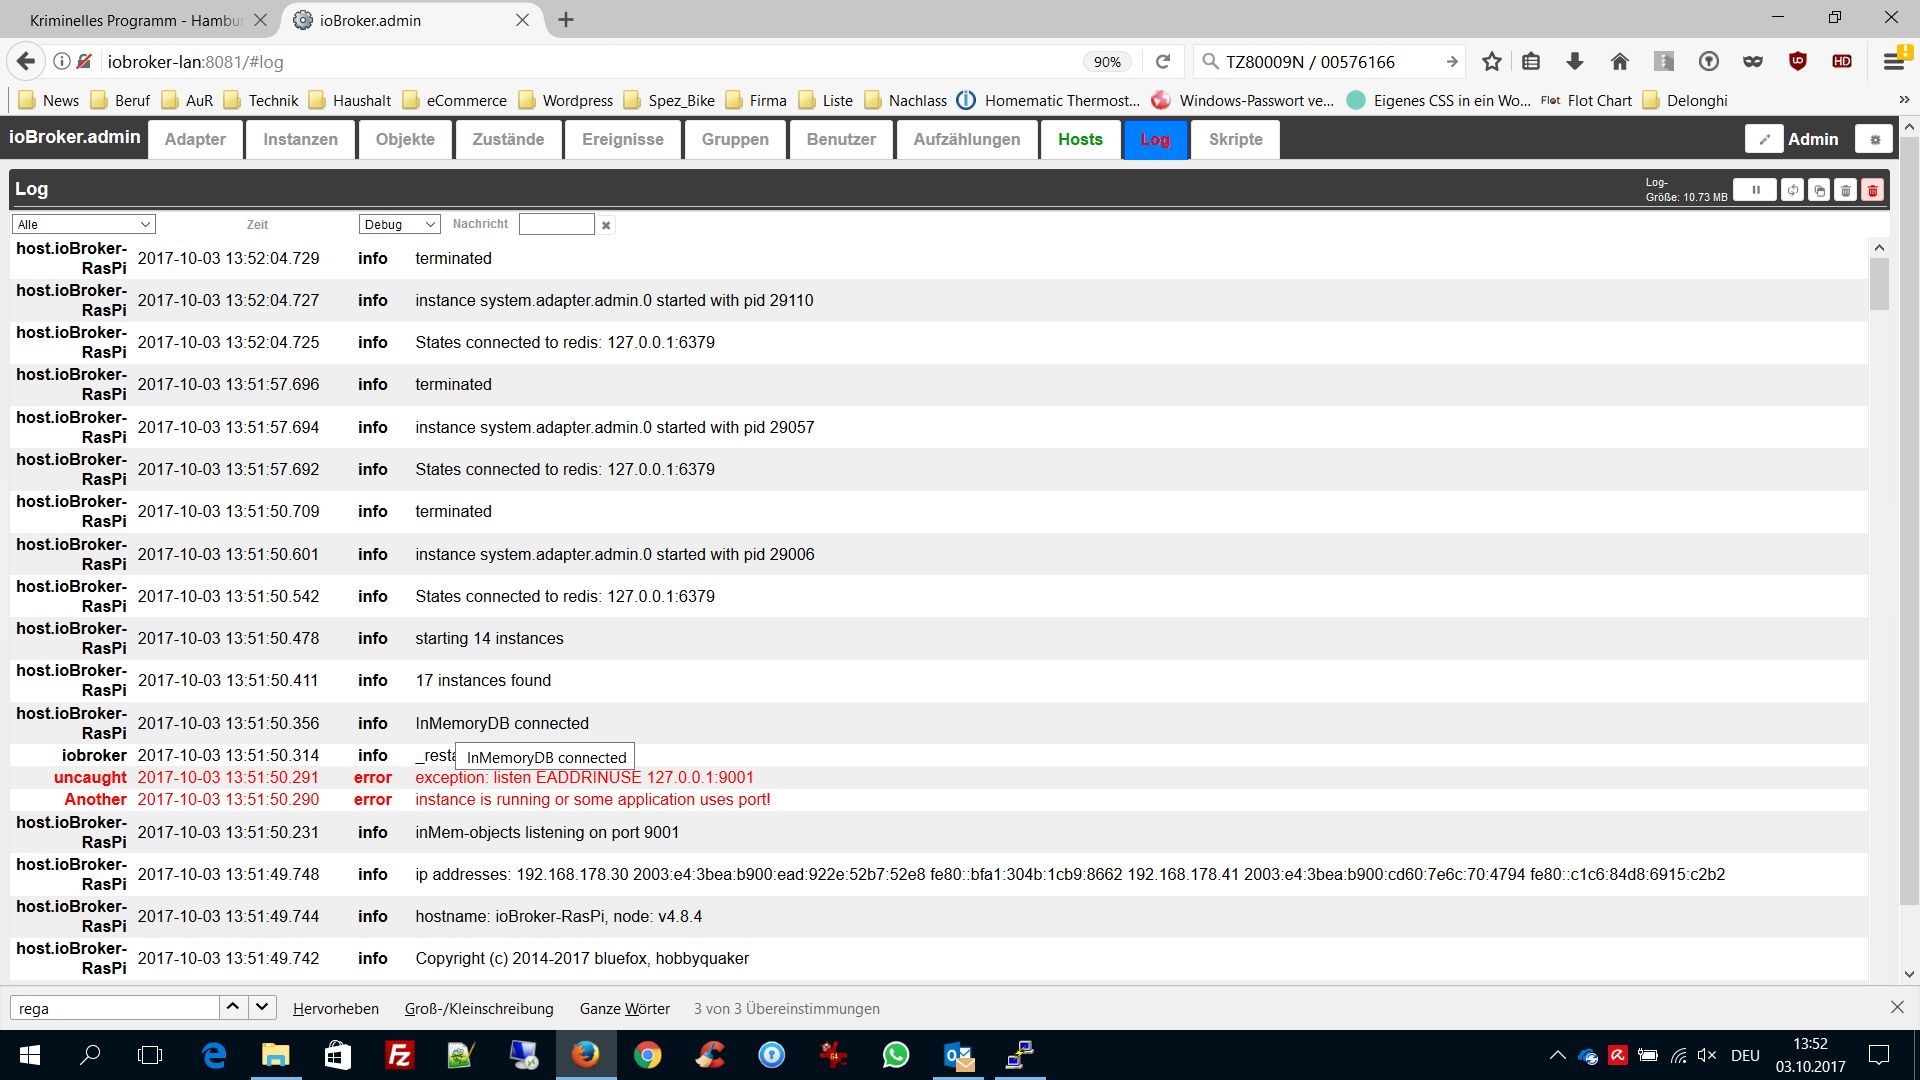Open the gear settings icon in header
The image size is (1920, 1080).
[1875, 139]
